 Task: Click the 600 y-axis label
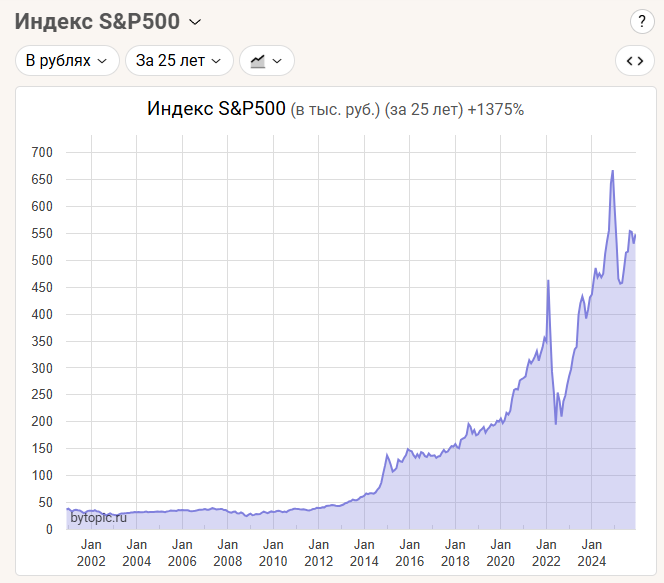coord(42,207)
